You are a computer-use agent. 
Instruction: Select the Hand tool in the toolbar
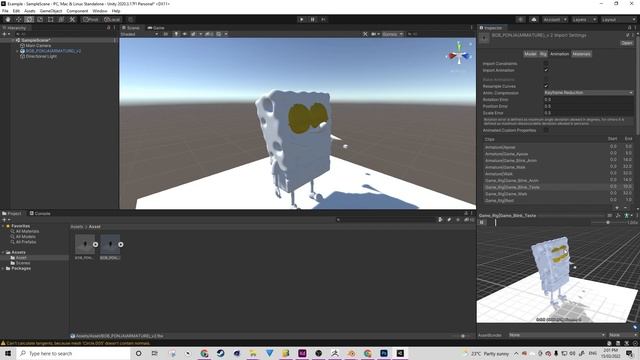coord(8,19)
